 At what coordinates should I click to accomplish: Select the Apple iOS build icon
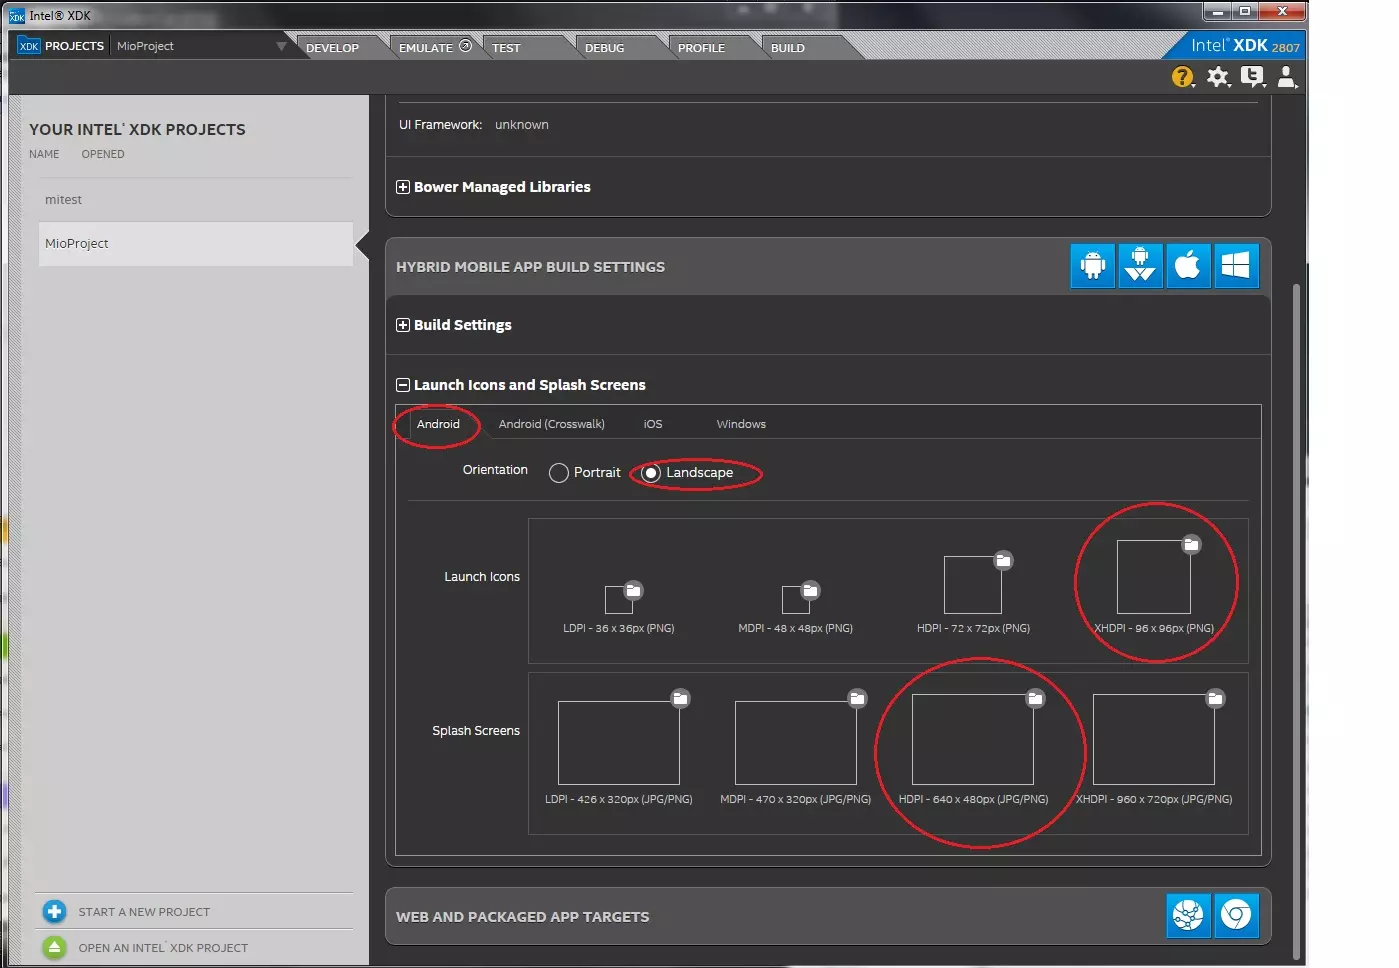[x=1188, y=266]
